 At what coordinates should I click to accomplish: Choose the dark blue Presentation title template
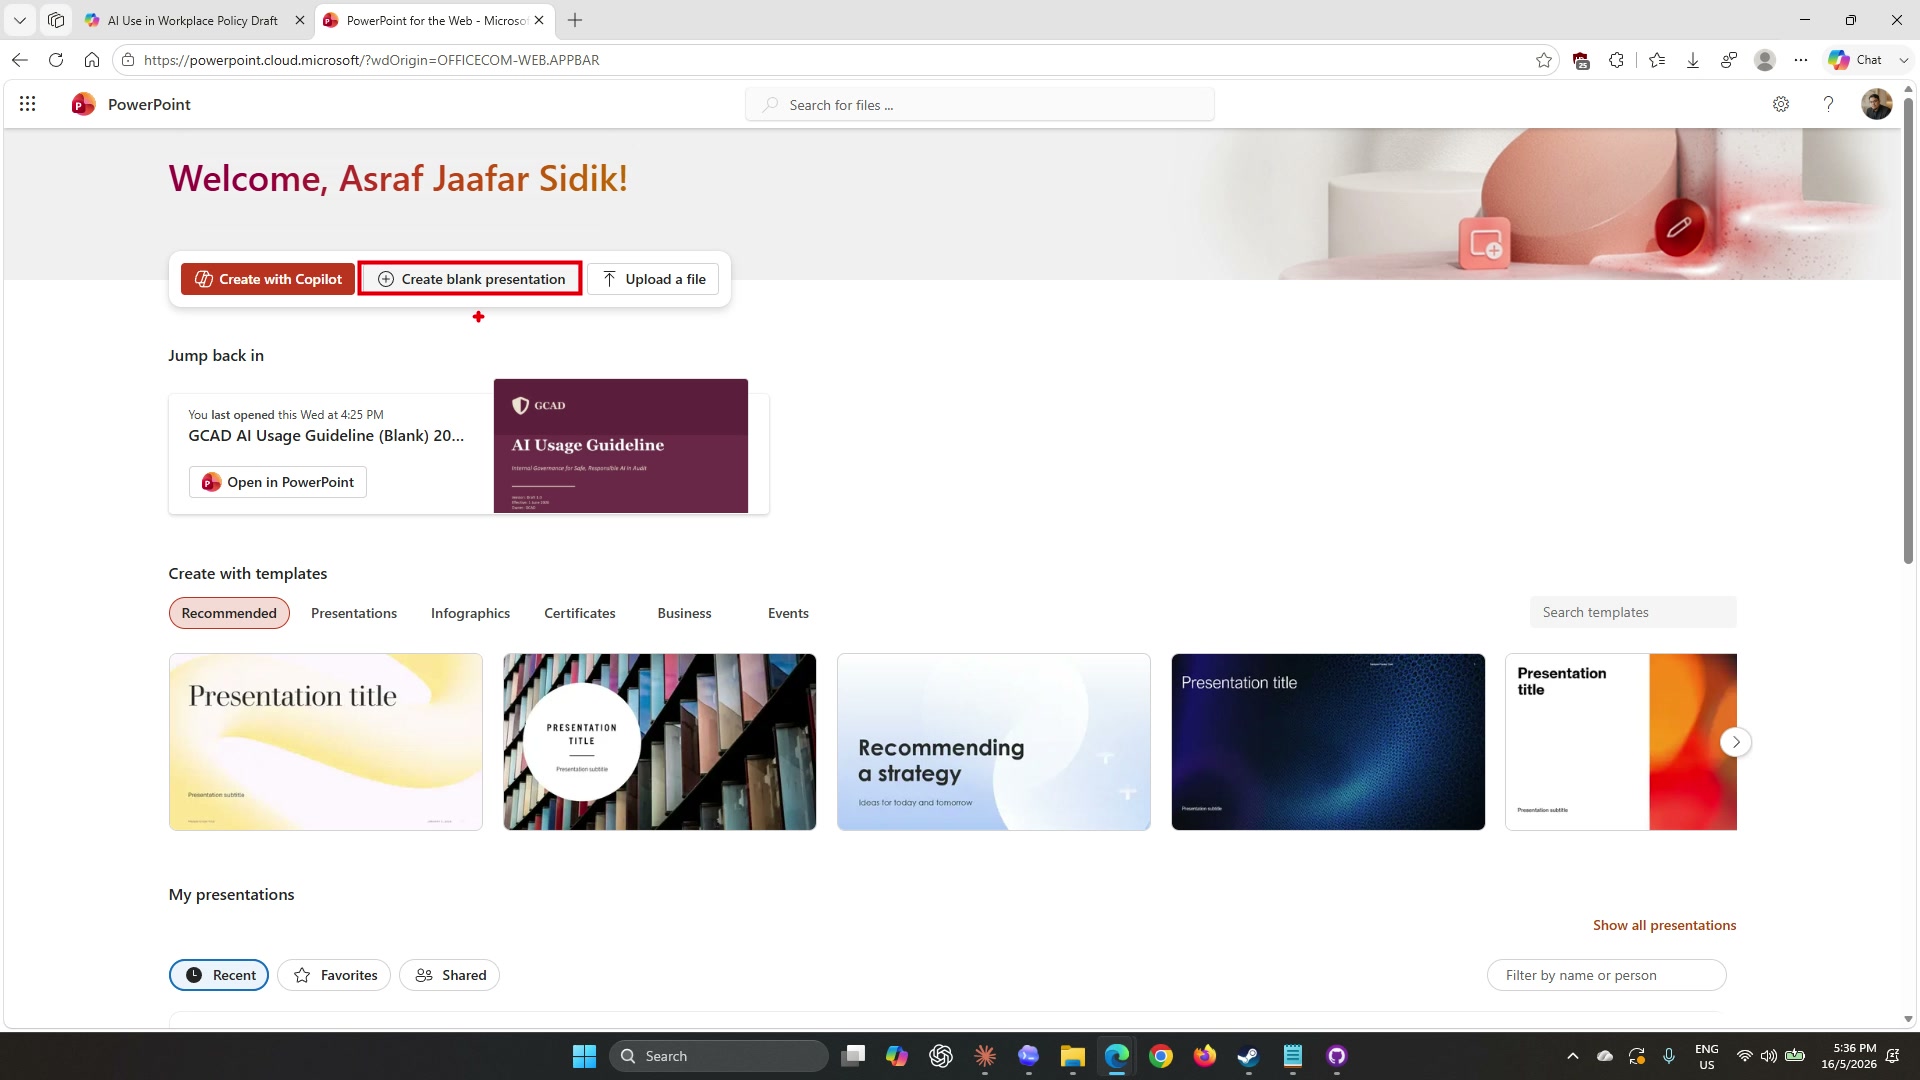pyautogui.click(x=1328, y=742)
